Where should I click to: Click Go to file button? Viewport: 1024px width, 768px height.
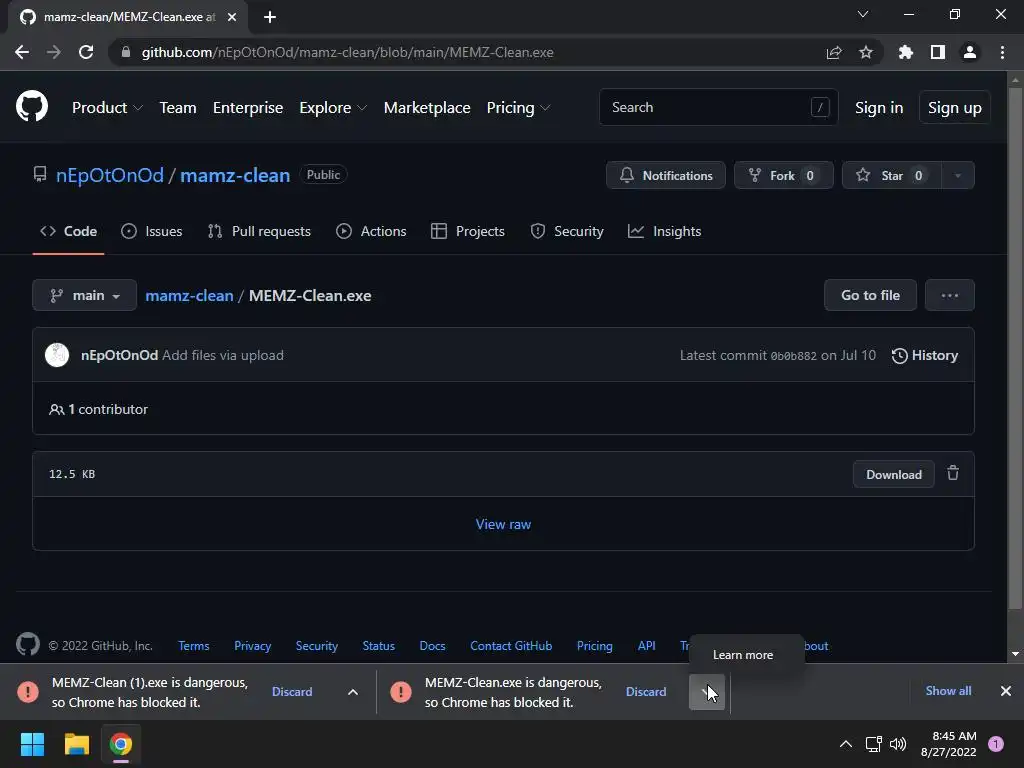pos(870,295)
